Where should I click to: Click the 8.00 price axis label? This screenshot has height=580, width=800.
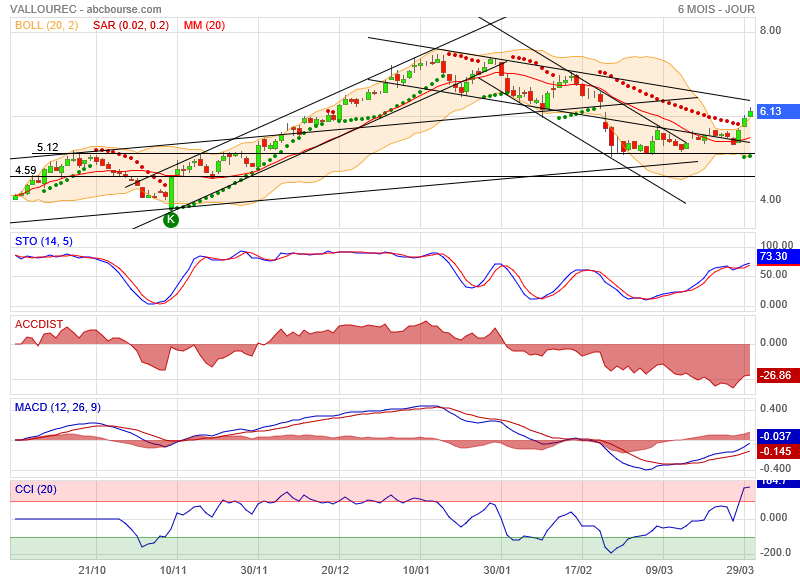(770, 30)
